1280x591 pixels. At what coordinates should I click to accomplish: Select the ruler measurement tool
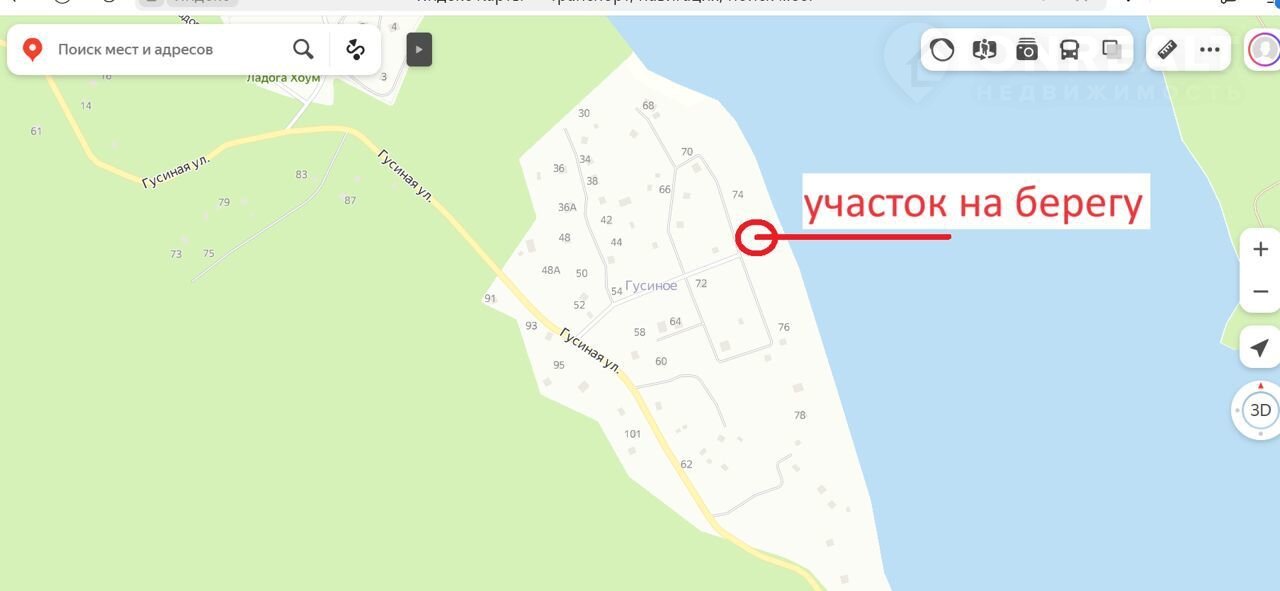coord(1167,49)
